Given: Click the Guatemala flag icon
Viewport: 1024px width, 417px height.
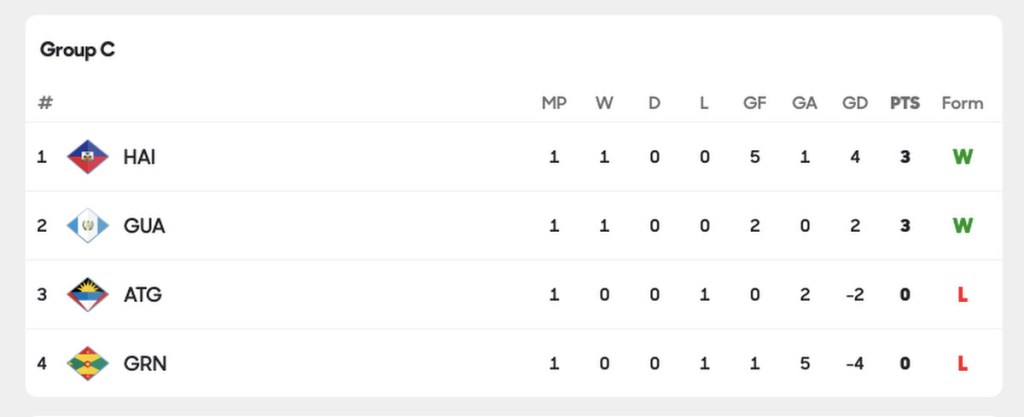Looking at the screenshot, I should tap(88, 226).
